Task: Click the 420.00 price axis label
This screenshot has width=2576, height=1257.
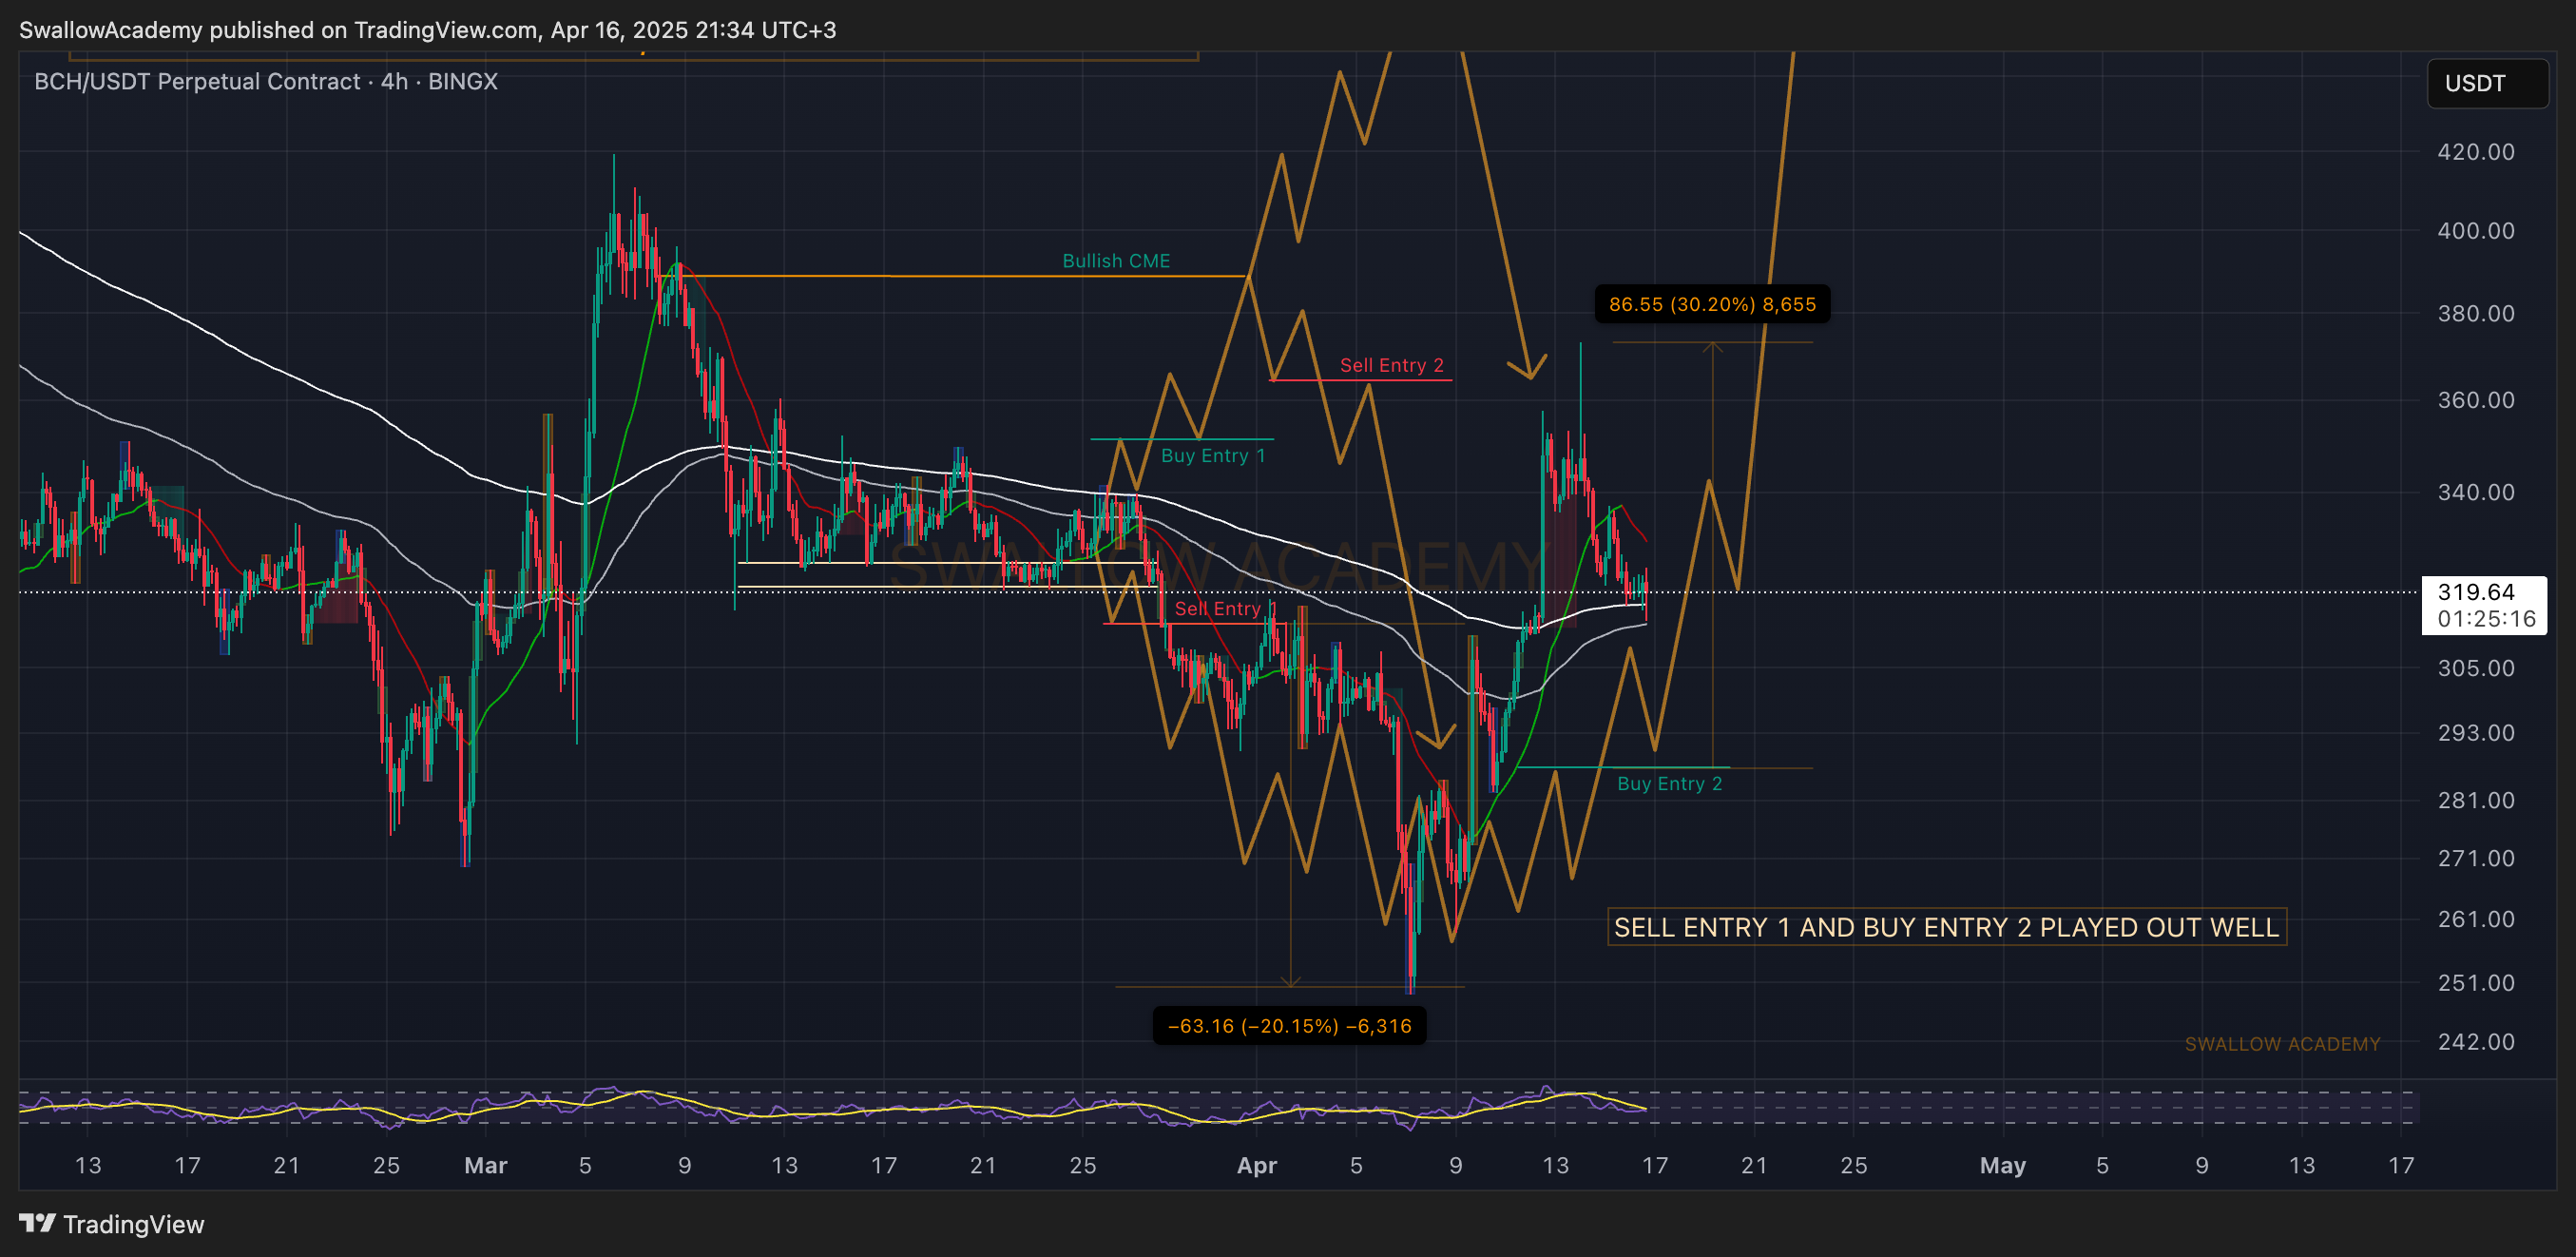Action: pos(2476,152)
